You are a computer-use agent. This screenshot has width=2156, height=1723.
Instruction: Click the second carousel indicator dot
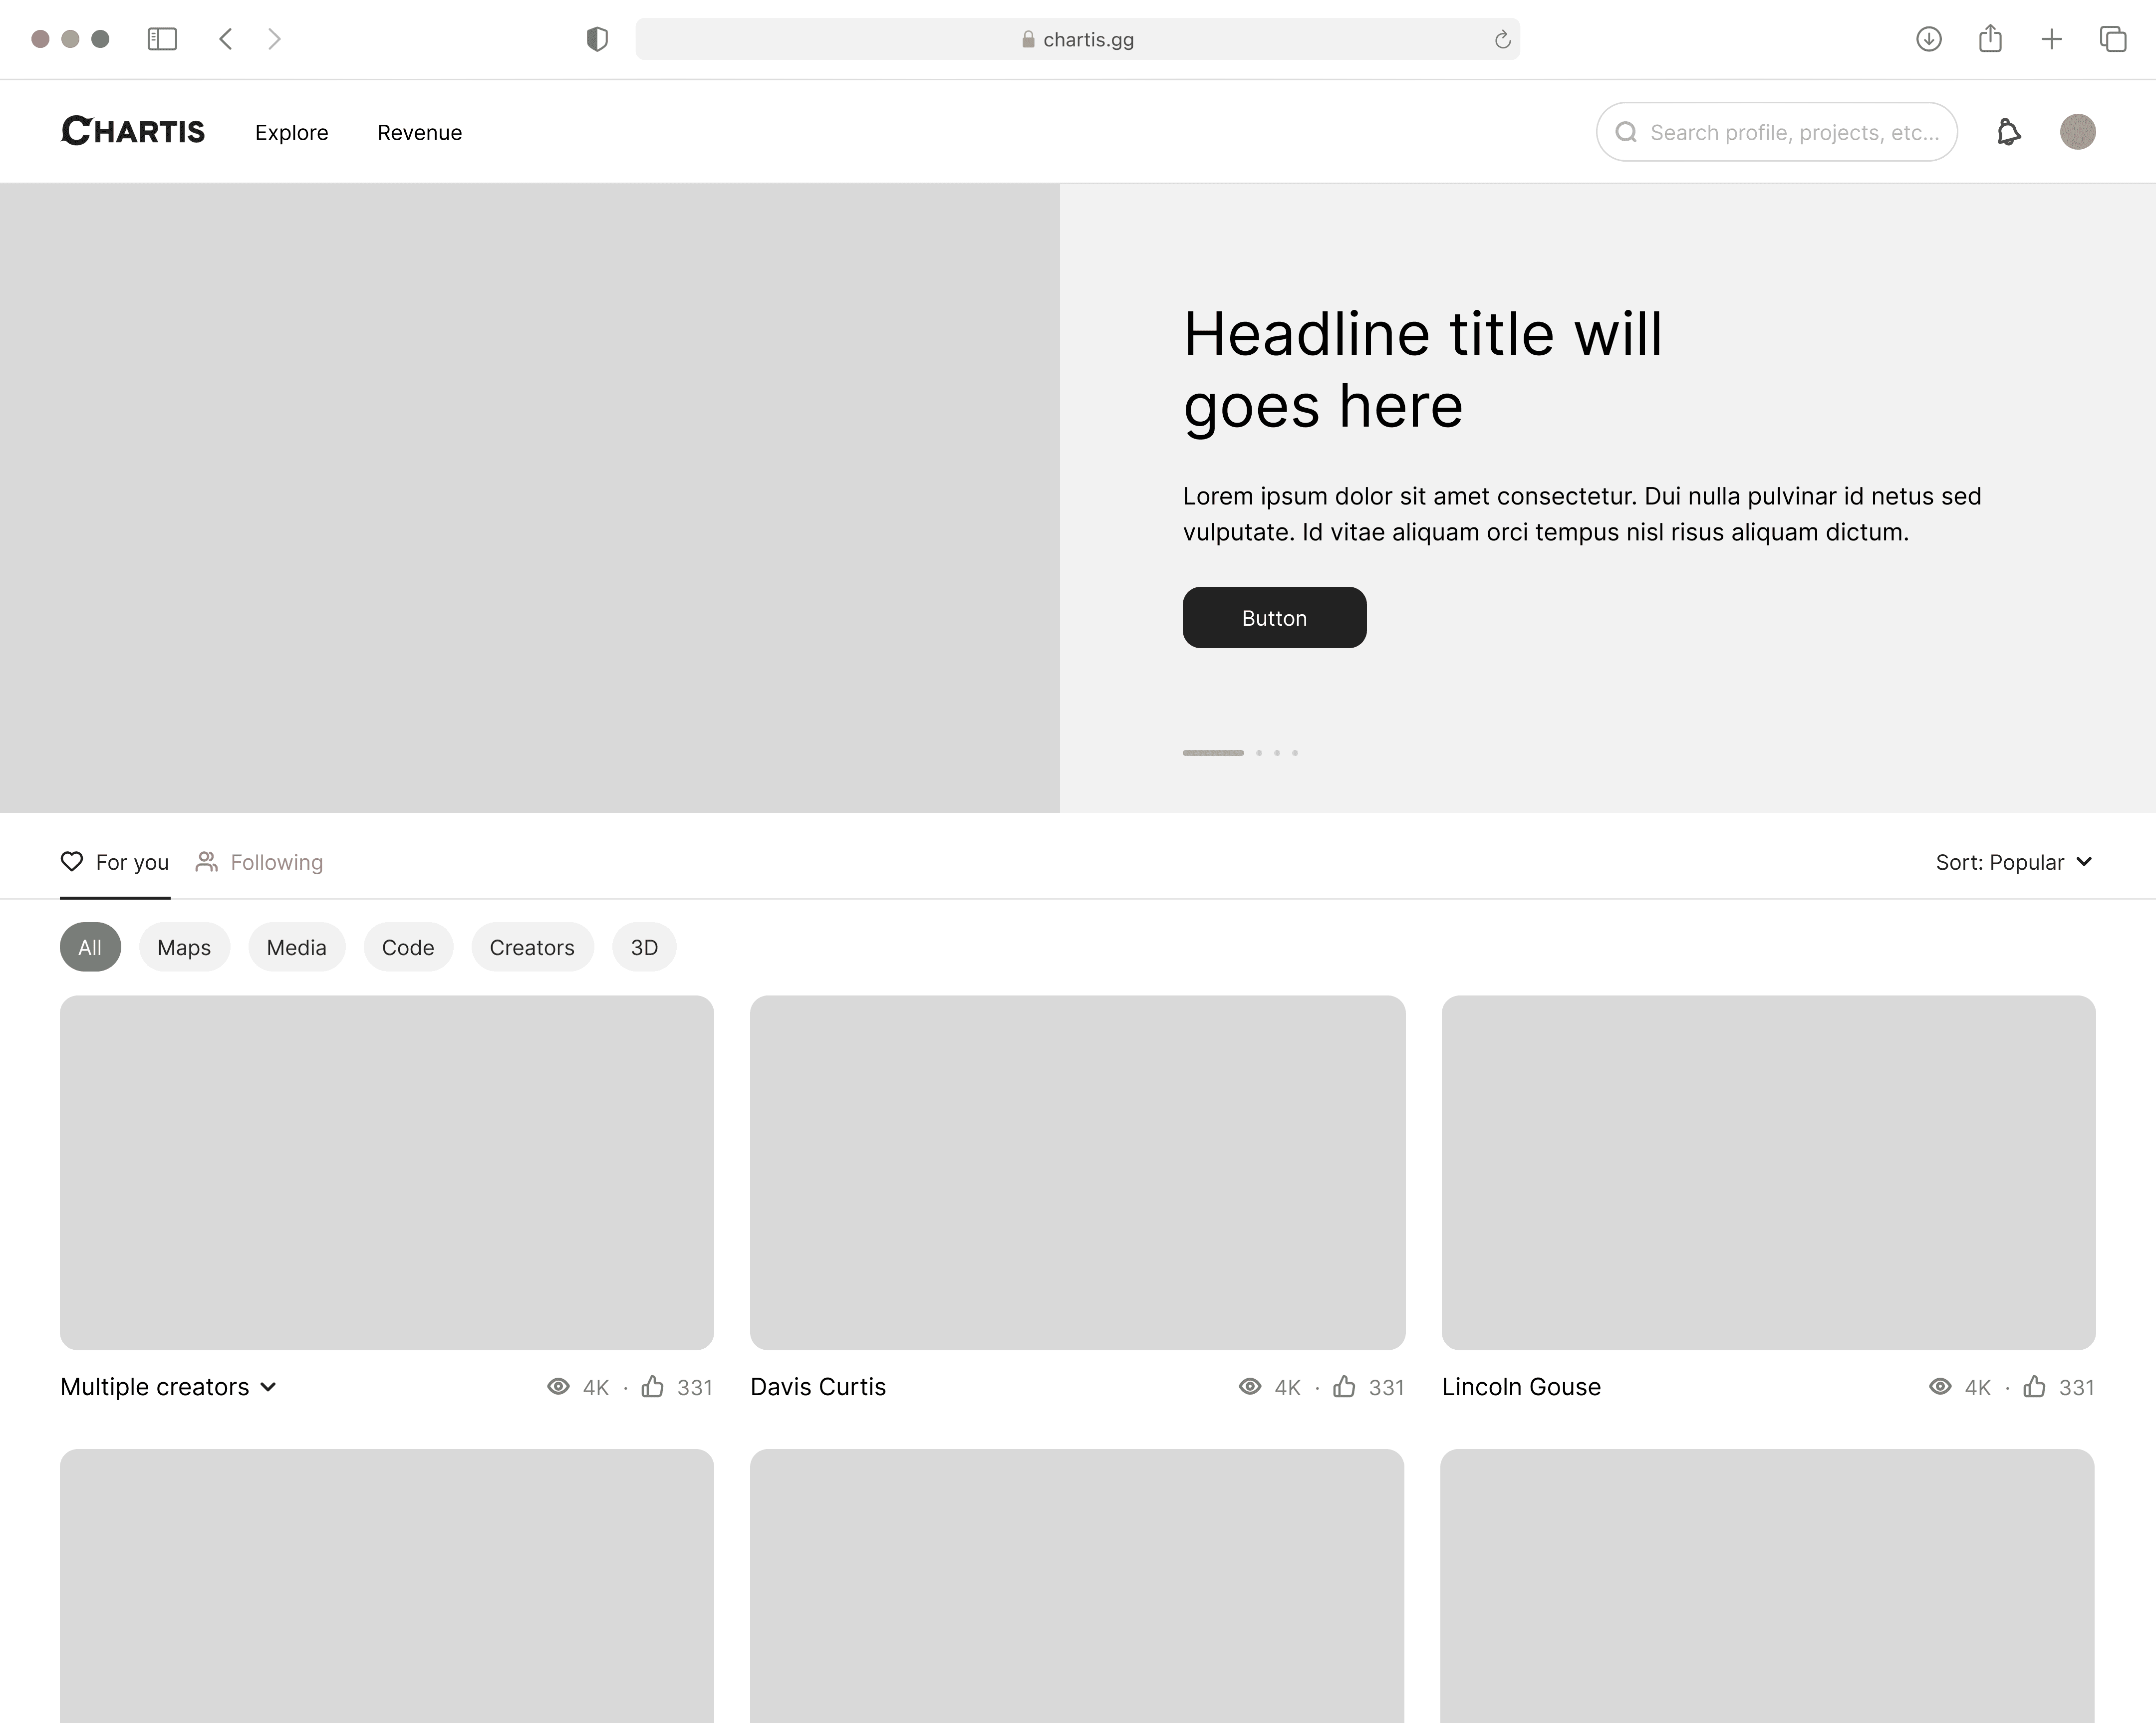click(x=1259, y=753)
